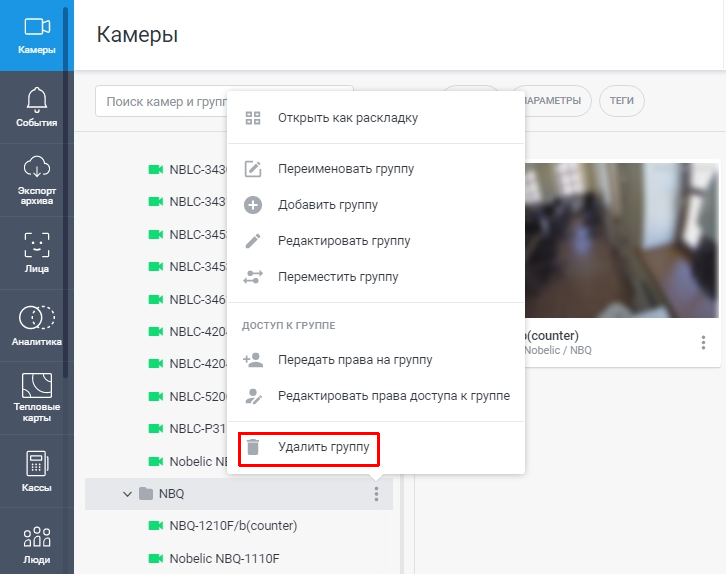Choose Передать права на группу
726x574 pixels.
click(376, 360)
